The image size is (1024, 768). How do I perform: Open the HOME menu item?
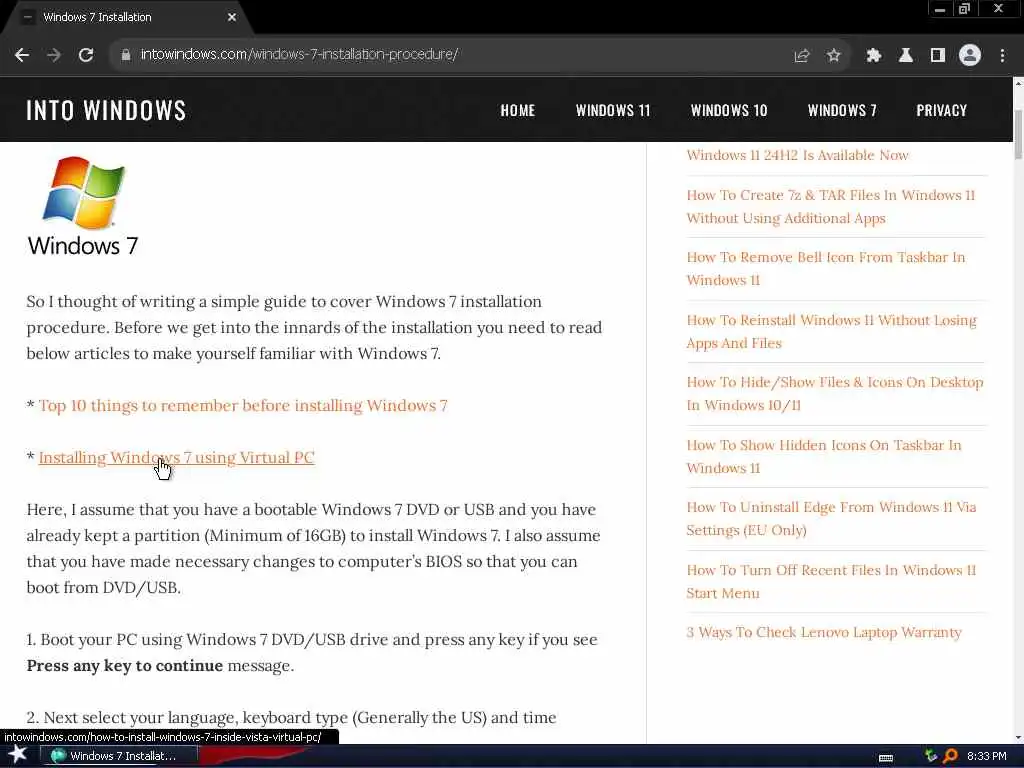tap(518, 110)
